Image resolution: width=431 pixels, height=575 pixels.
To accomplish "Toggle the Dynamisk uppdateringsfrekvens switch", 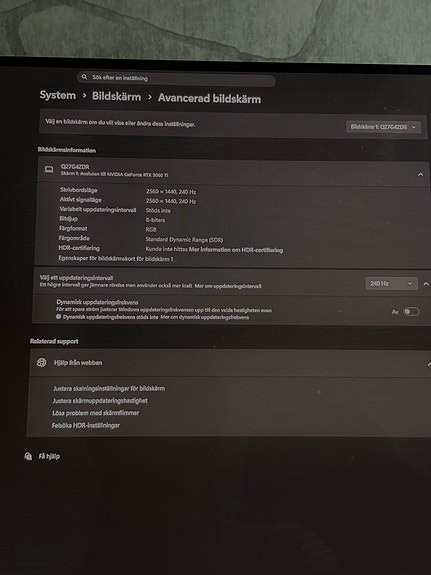I will tap(411, 312).
